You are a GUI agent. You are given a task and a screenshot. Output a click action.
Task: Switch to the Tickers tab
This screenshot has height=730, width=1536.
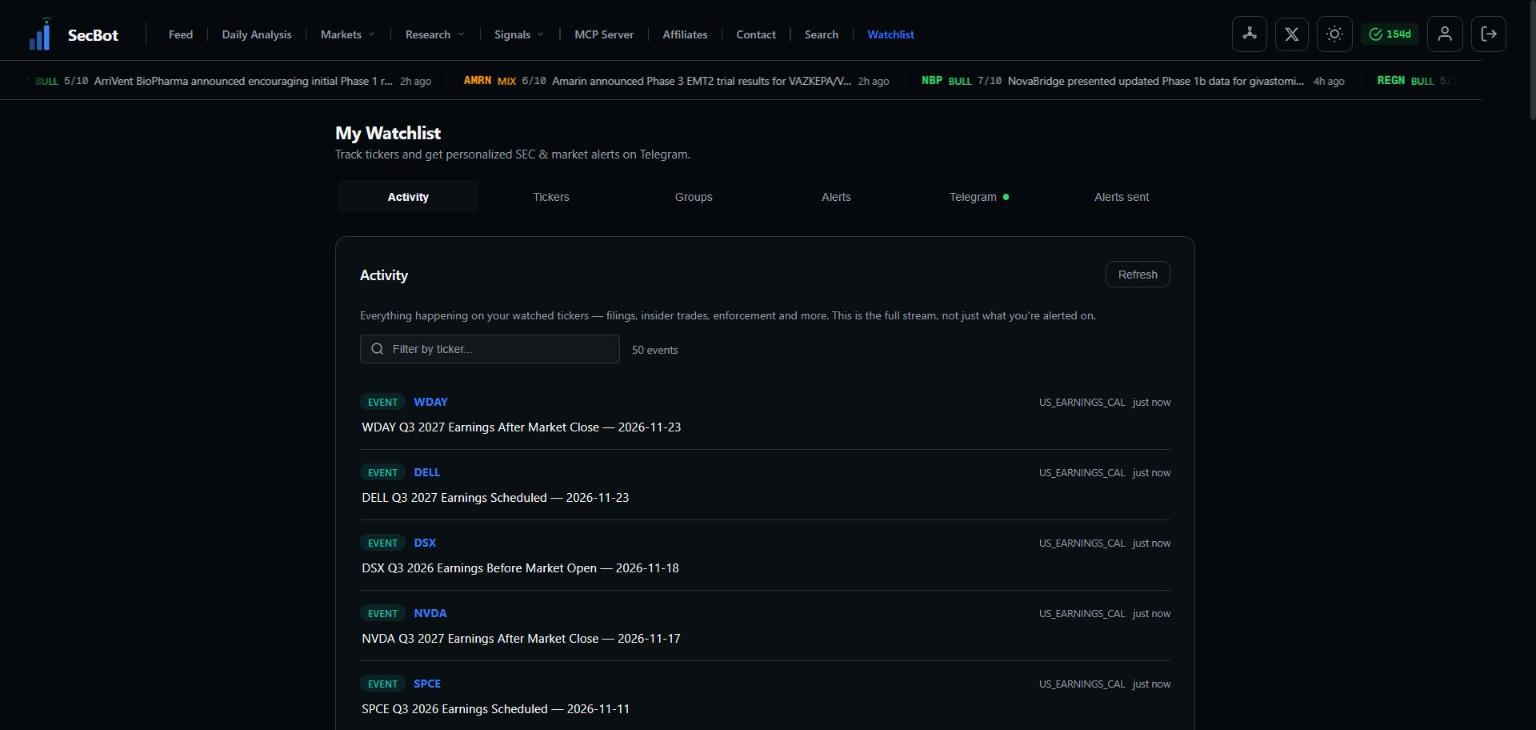tap(551, 197)
